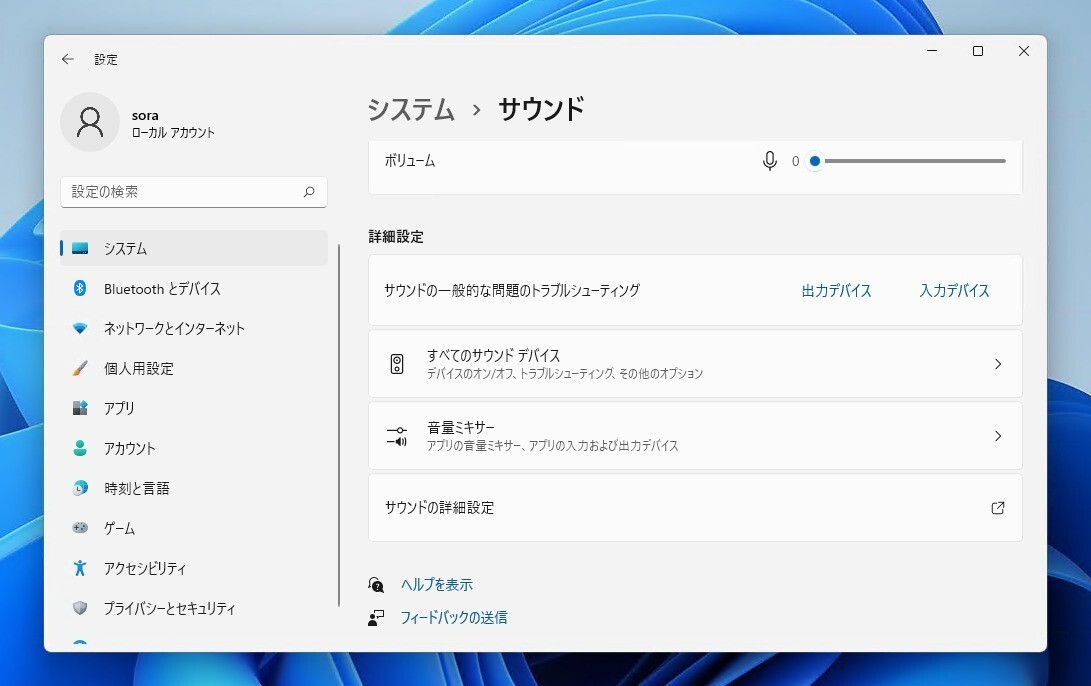1091x686 pixels.
Task: Open アプリ settings category
Action: 193,408
